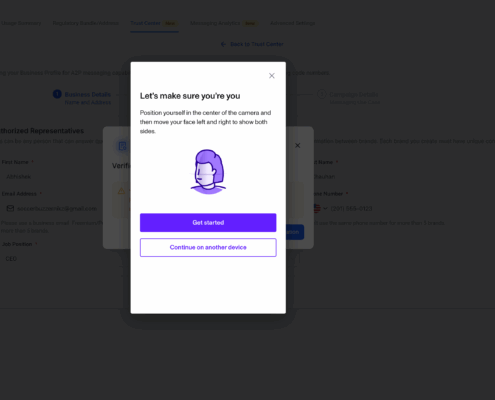
Task: Open the phone country flag dropdown
Action: point(320,208)
